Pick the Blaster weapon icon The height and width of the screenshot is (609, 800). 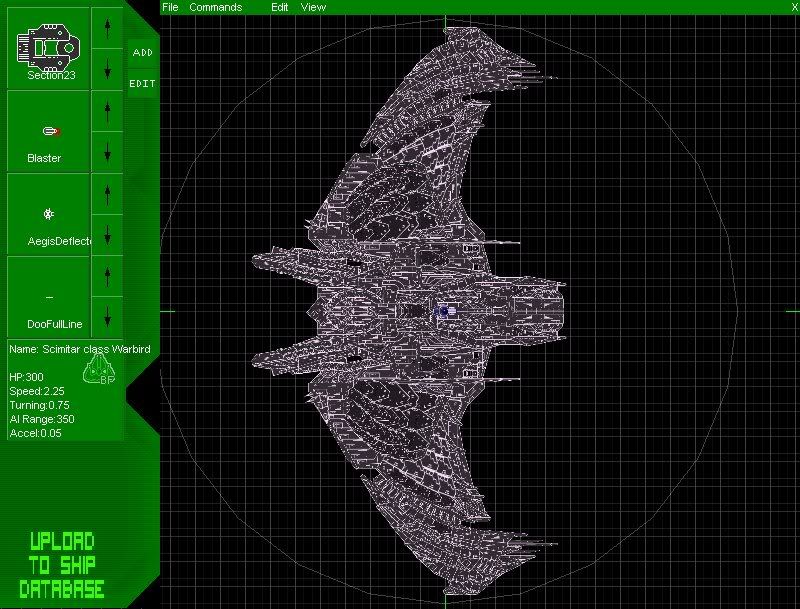51,131
